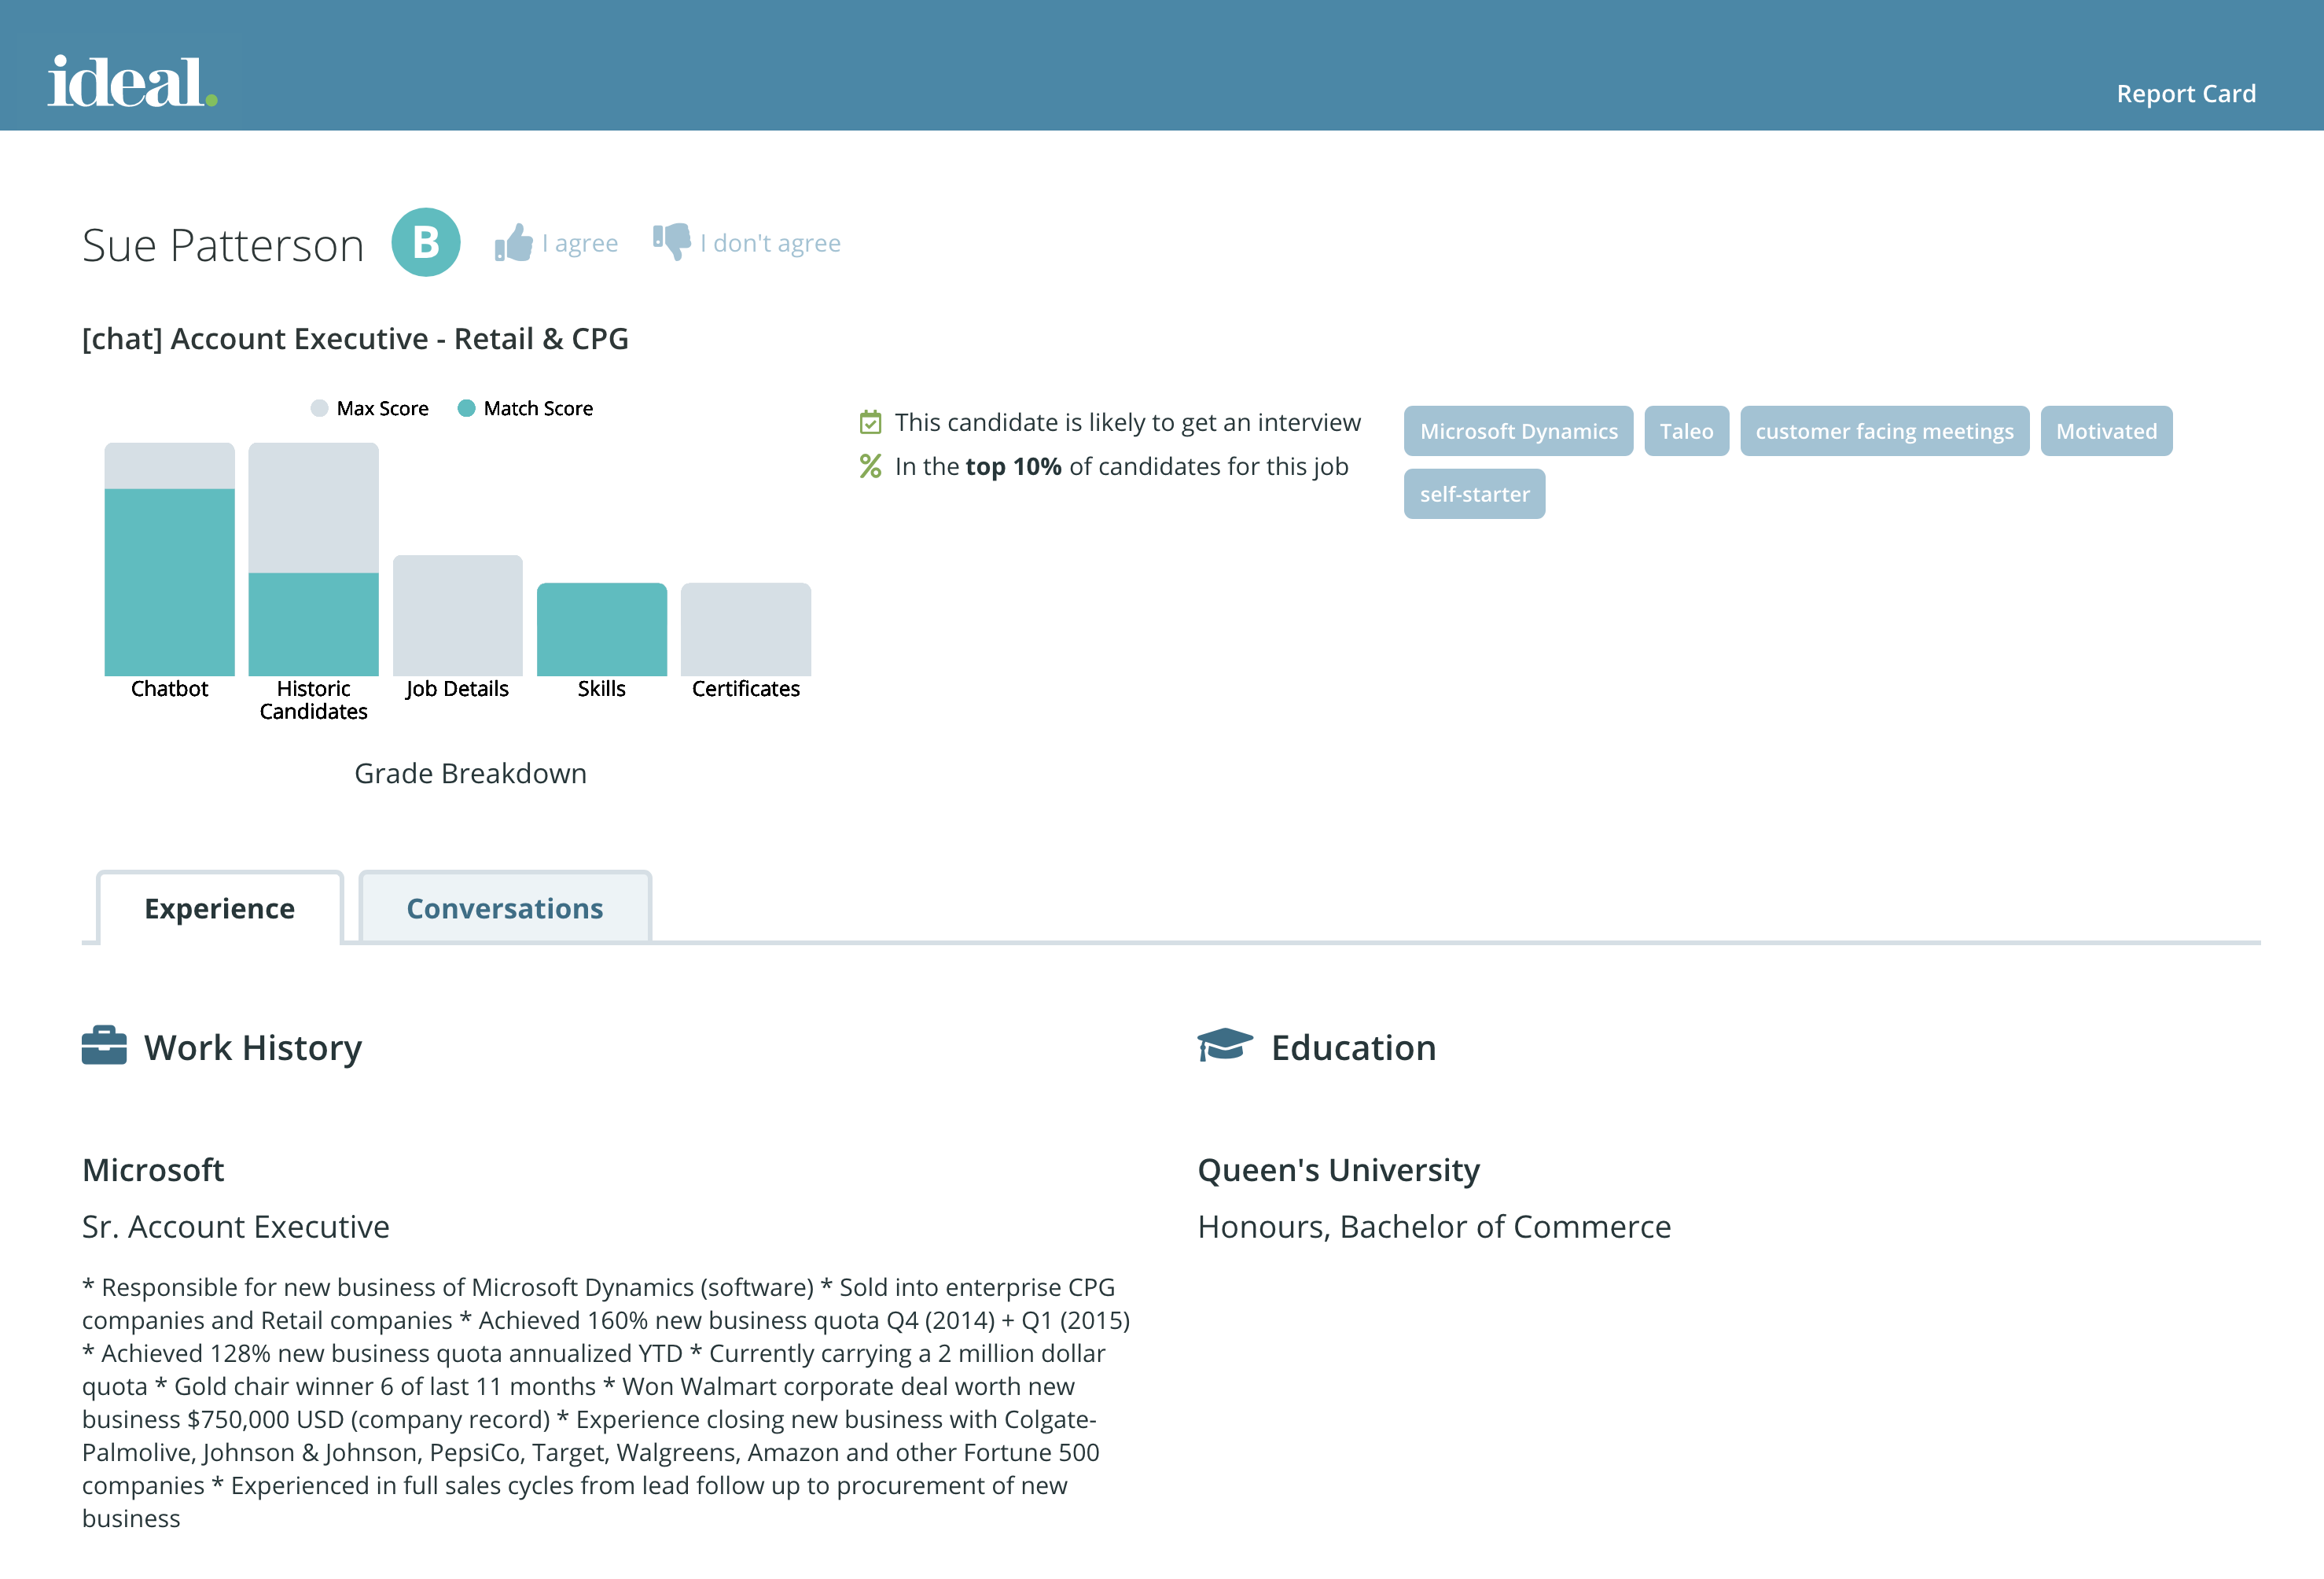
Task: Click the Chatbot score bar
Action: pos(170,582)
